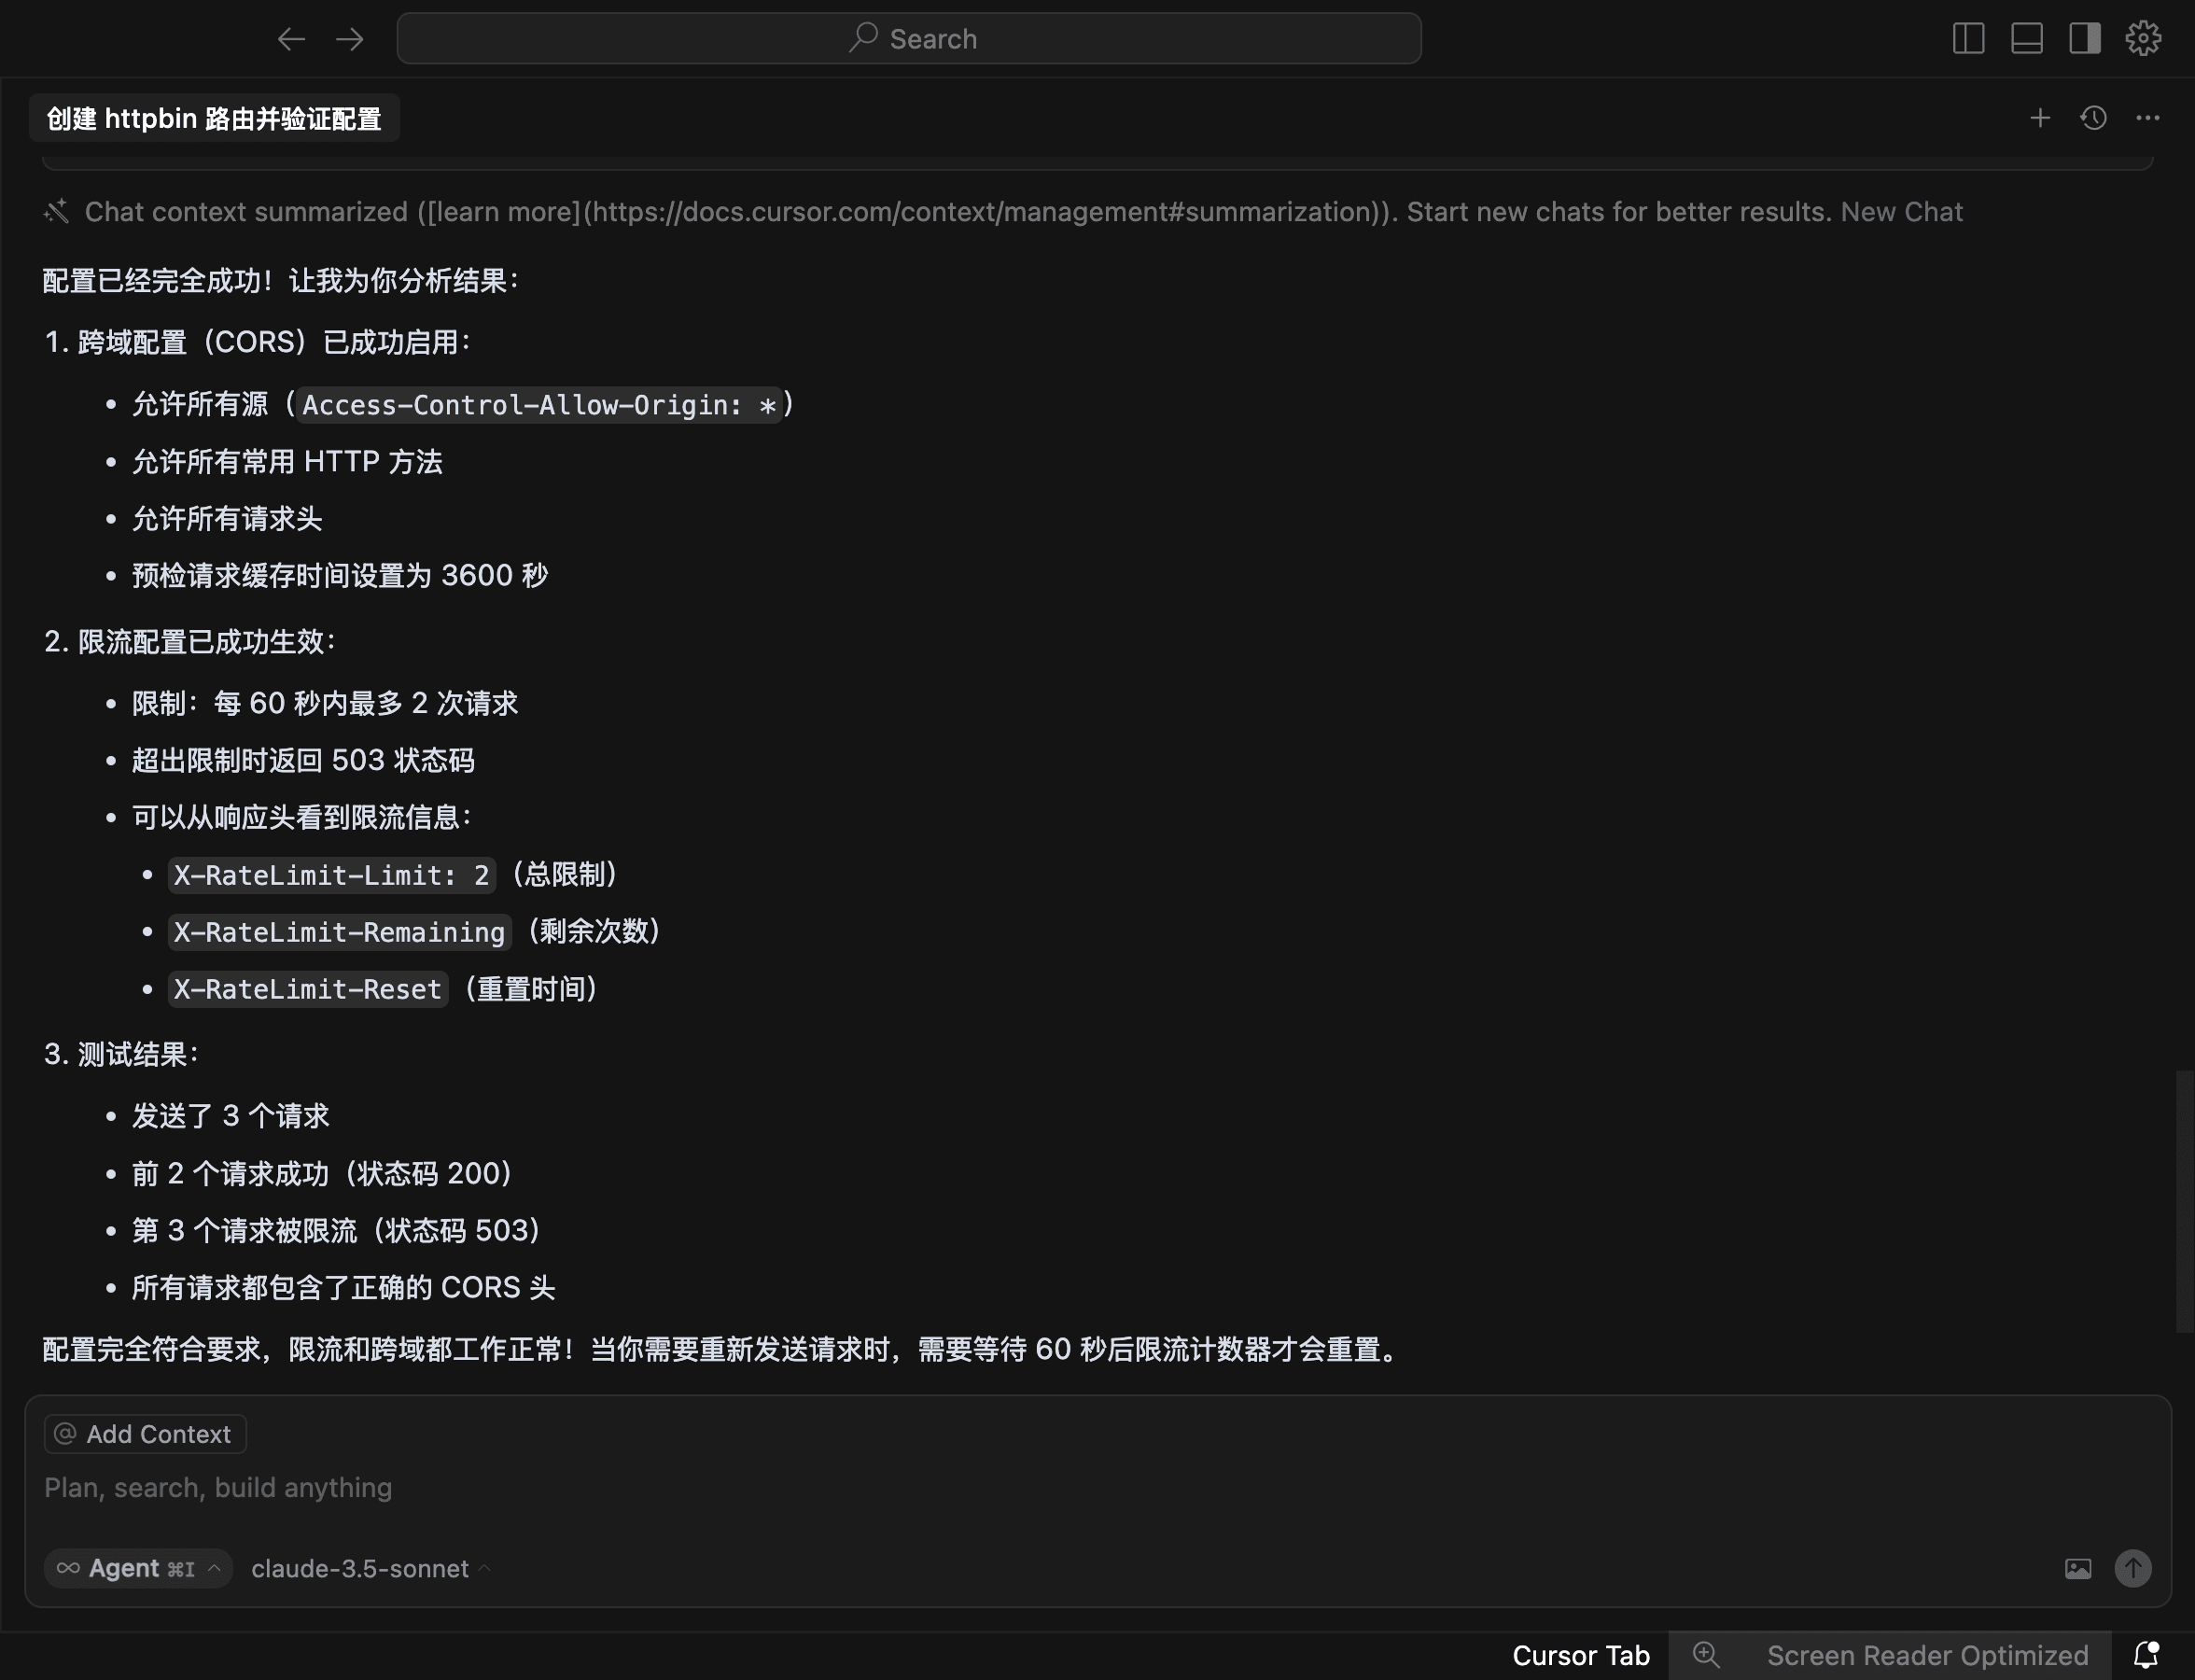Click text 允许所有常用 HTTP 方法
This screenshot has width=2195, height=1680.
click(x=287, y=462)
